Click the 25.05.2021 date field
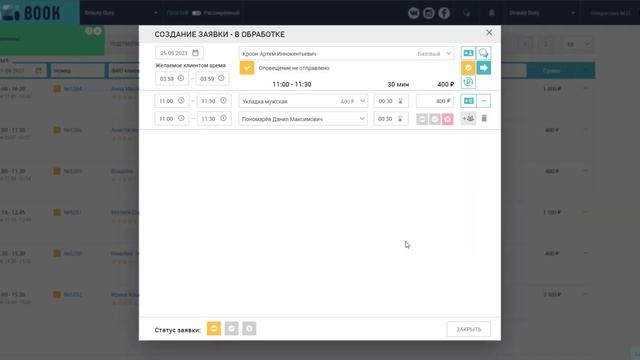 click(179, 53)
